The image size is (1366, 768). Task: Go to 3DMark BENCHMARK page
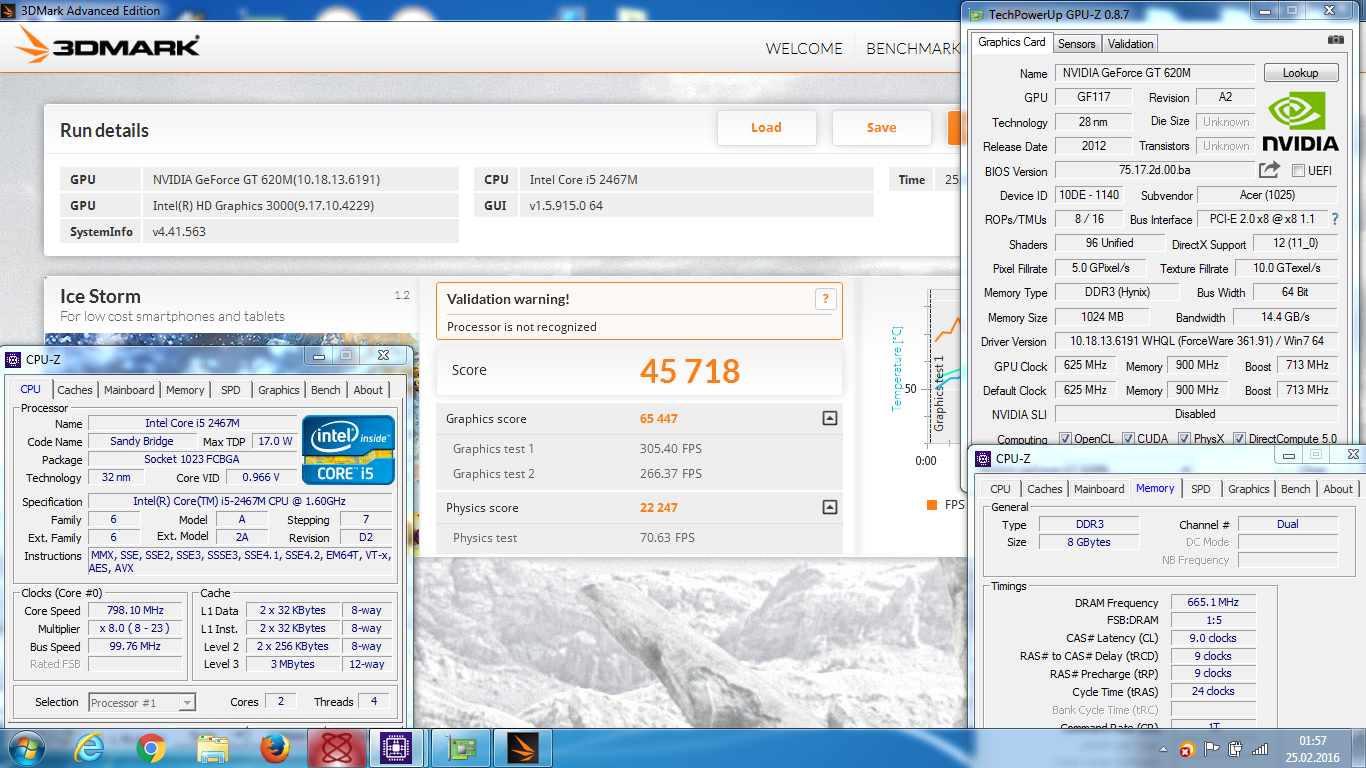pos(913,48)
